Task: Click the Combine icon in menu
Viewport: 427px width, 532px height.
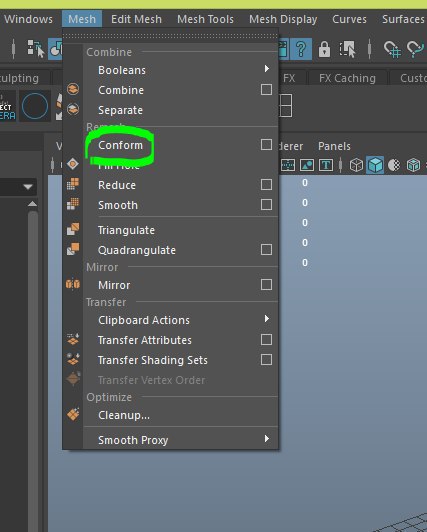Action: 73,89
